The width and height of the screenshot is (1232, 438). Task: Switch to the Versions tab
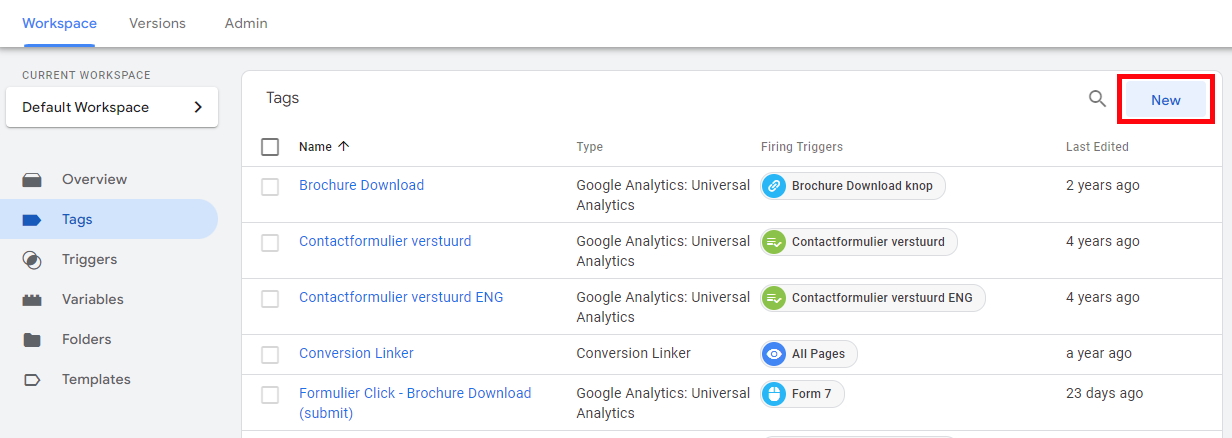pyautogui.click(x=157, y=23)
